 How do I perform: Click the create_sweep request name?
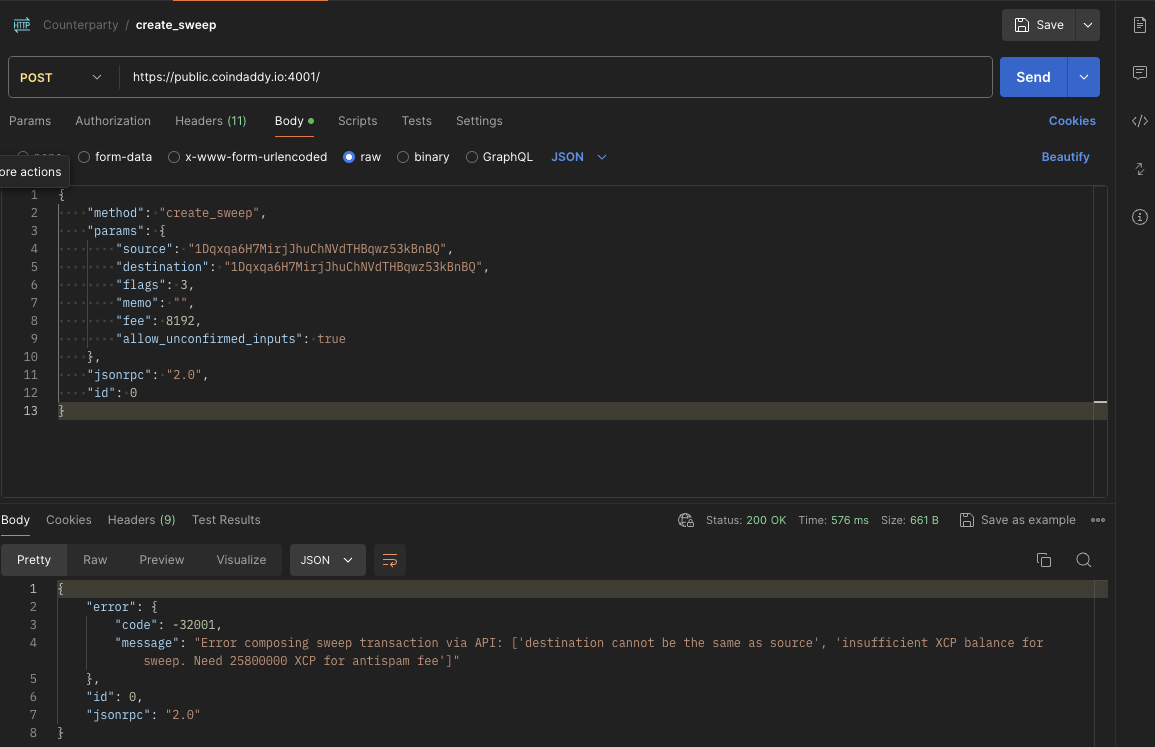pos(176,25)
